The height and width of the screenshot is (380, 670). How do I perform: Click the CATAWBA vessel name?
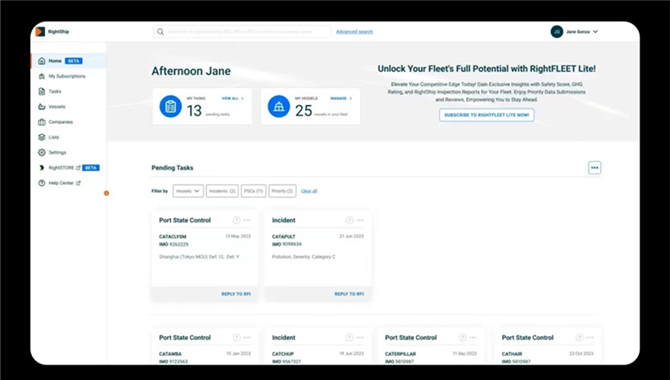[170, 354]
